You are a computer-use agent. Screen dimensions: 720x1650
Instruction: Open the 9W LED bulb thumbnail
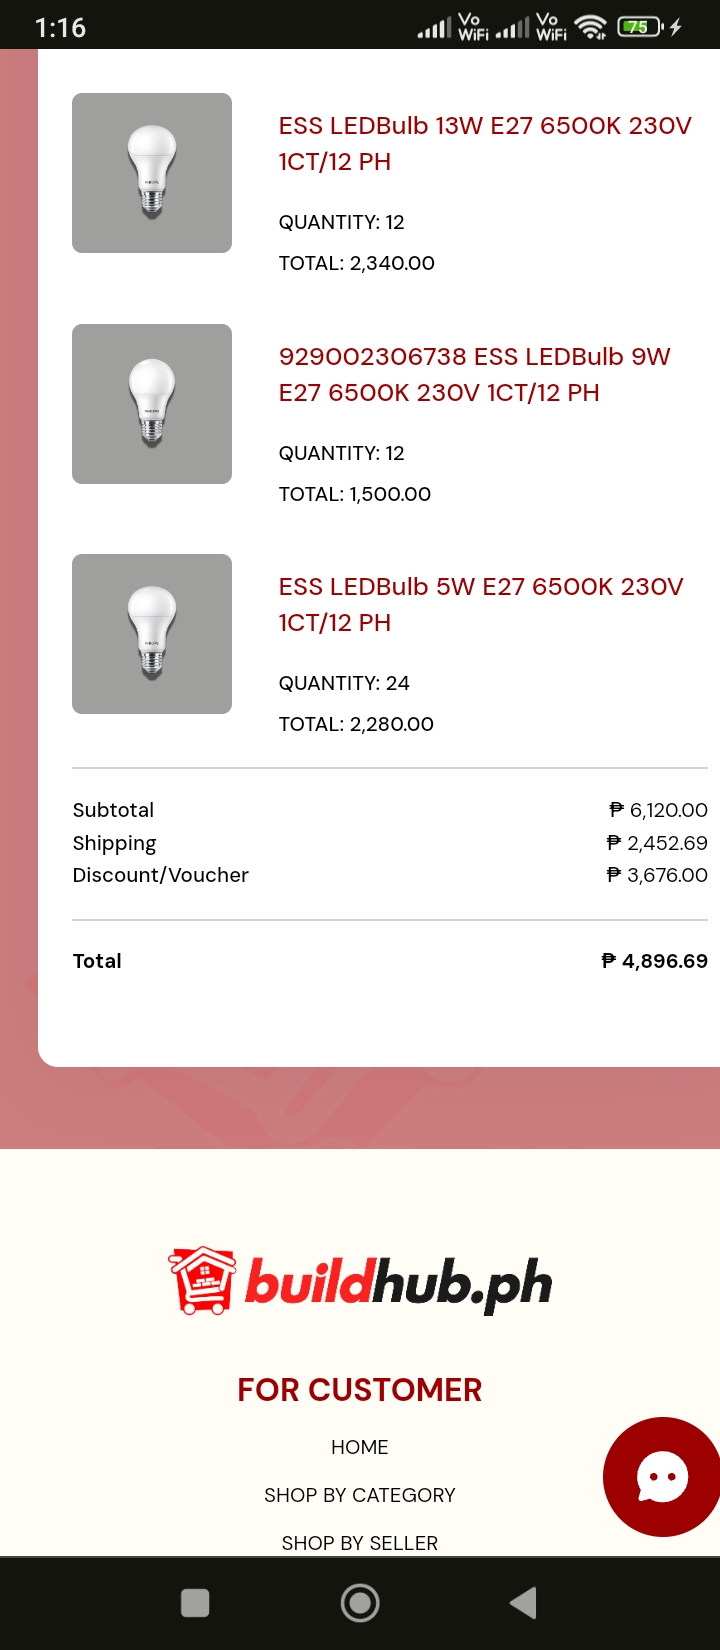(x=152, y=404)
